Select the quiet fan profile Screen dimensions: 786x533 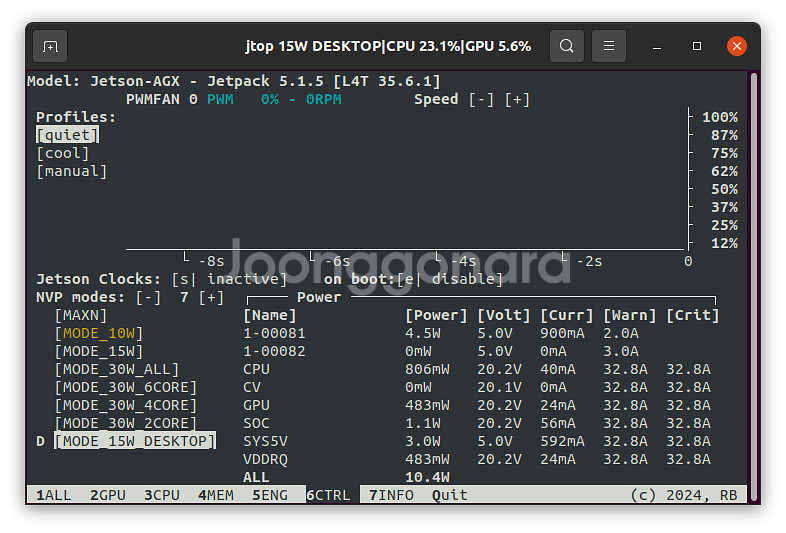pyautogui.click(x=68, y=135)
